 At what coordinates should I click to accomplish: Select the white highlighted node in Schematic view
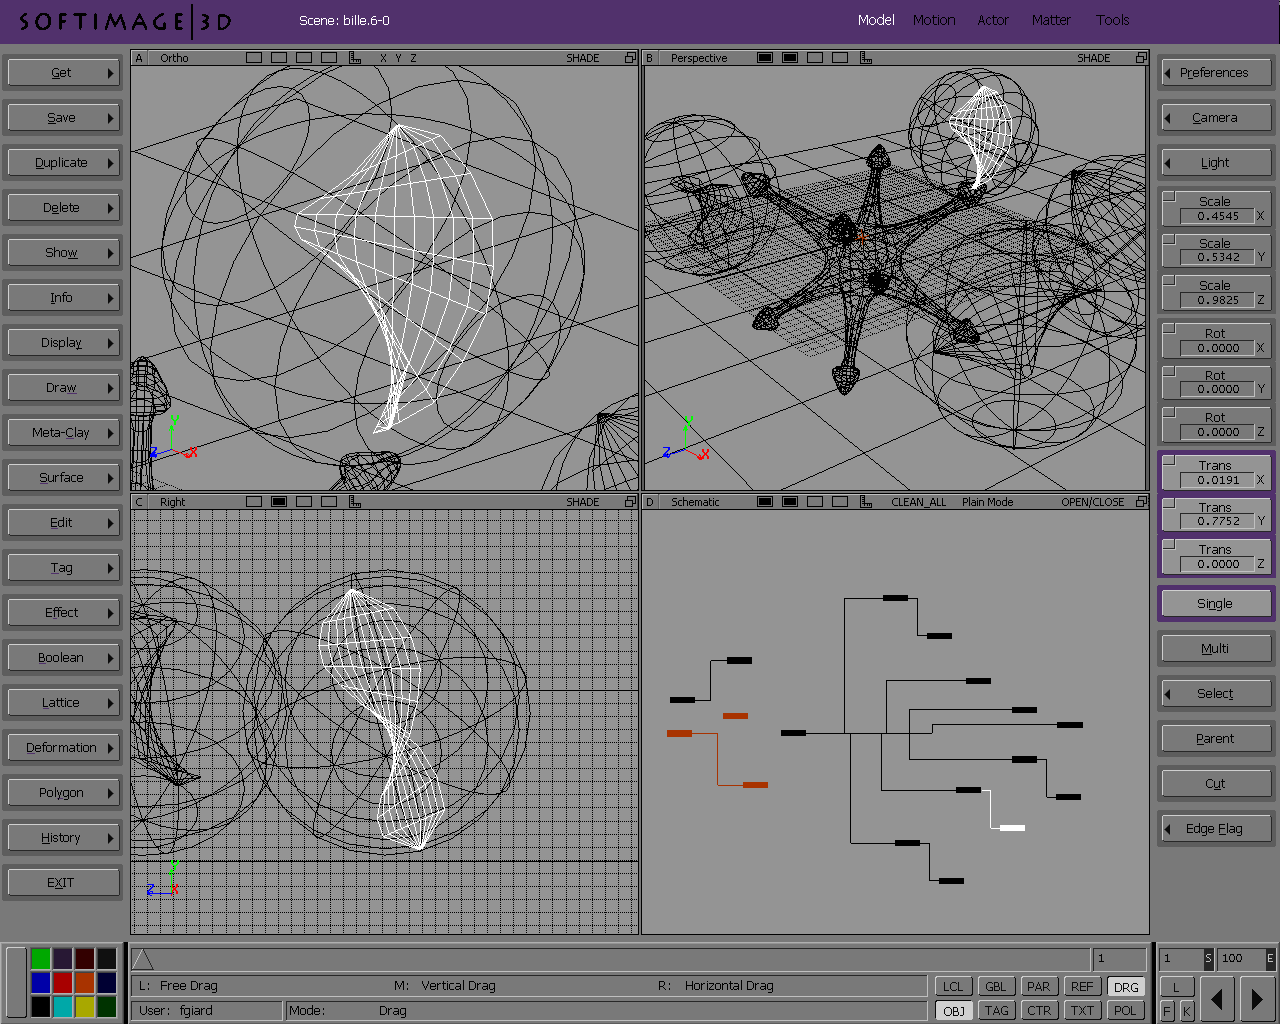click(1012, 828)
